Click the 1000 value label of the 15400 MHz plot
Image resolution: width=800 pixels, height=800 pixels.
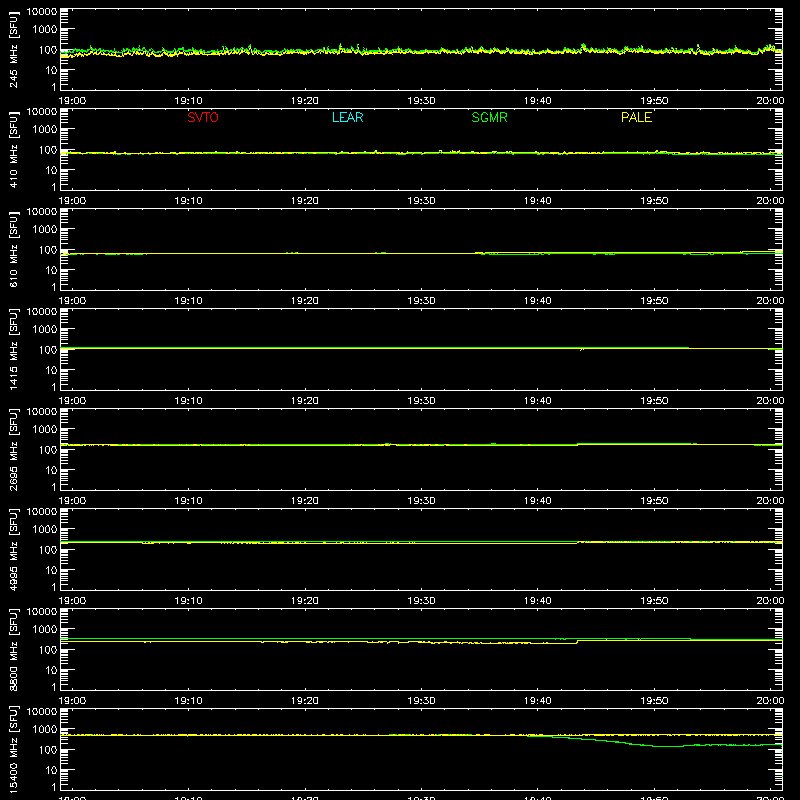coord(45,729)
